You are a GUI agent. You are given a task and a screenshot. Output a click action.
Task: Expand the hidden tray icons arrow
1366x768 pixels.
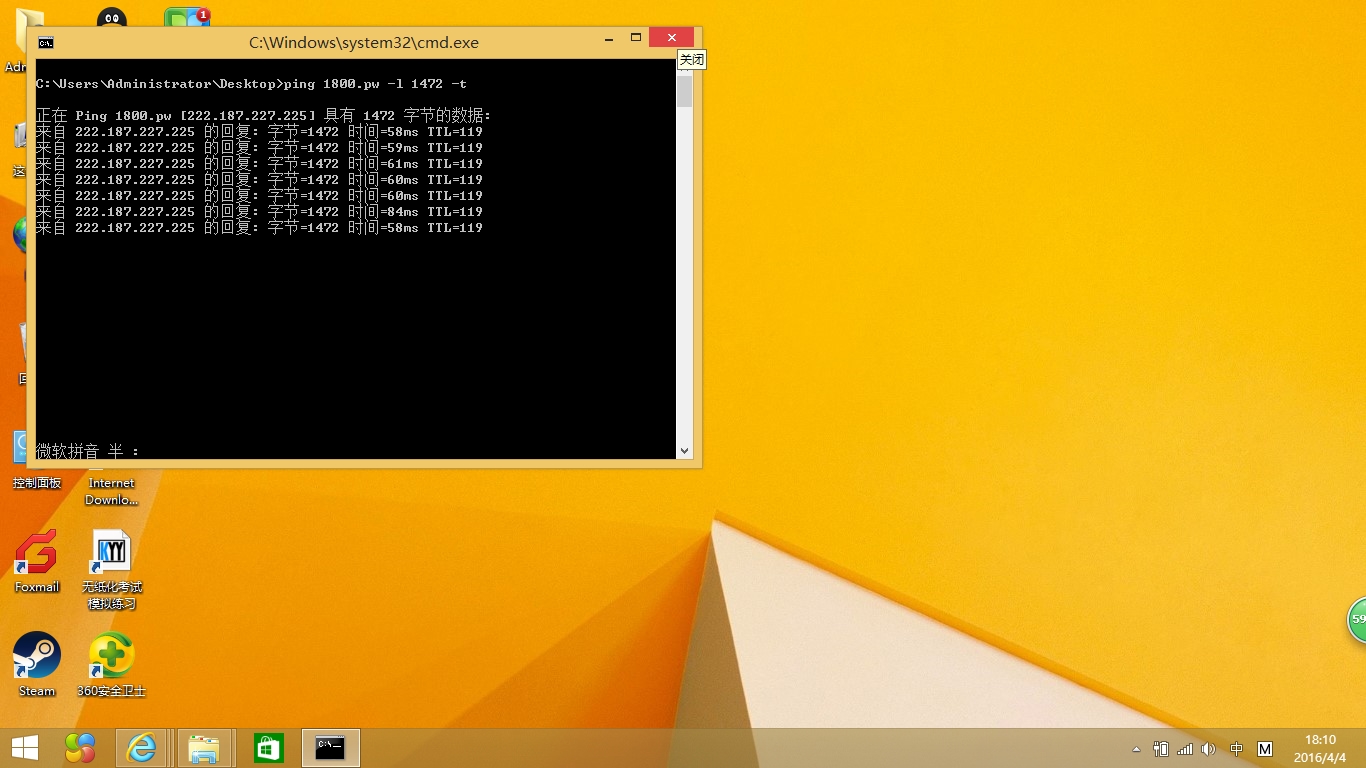(x=1136, y=749)
